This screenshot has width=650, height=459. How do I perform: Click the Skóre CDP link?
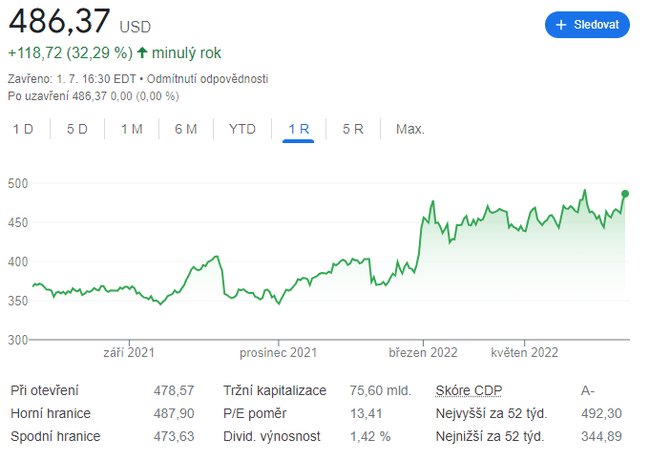pyautogui.click(x=469, y=390)
